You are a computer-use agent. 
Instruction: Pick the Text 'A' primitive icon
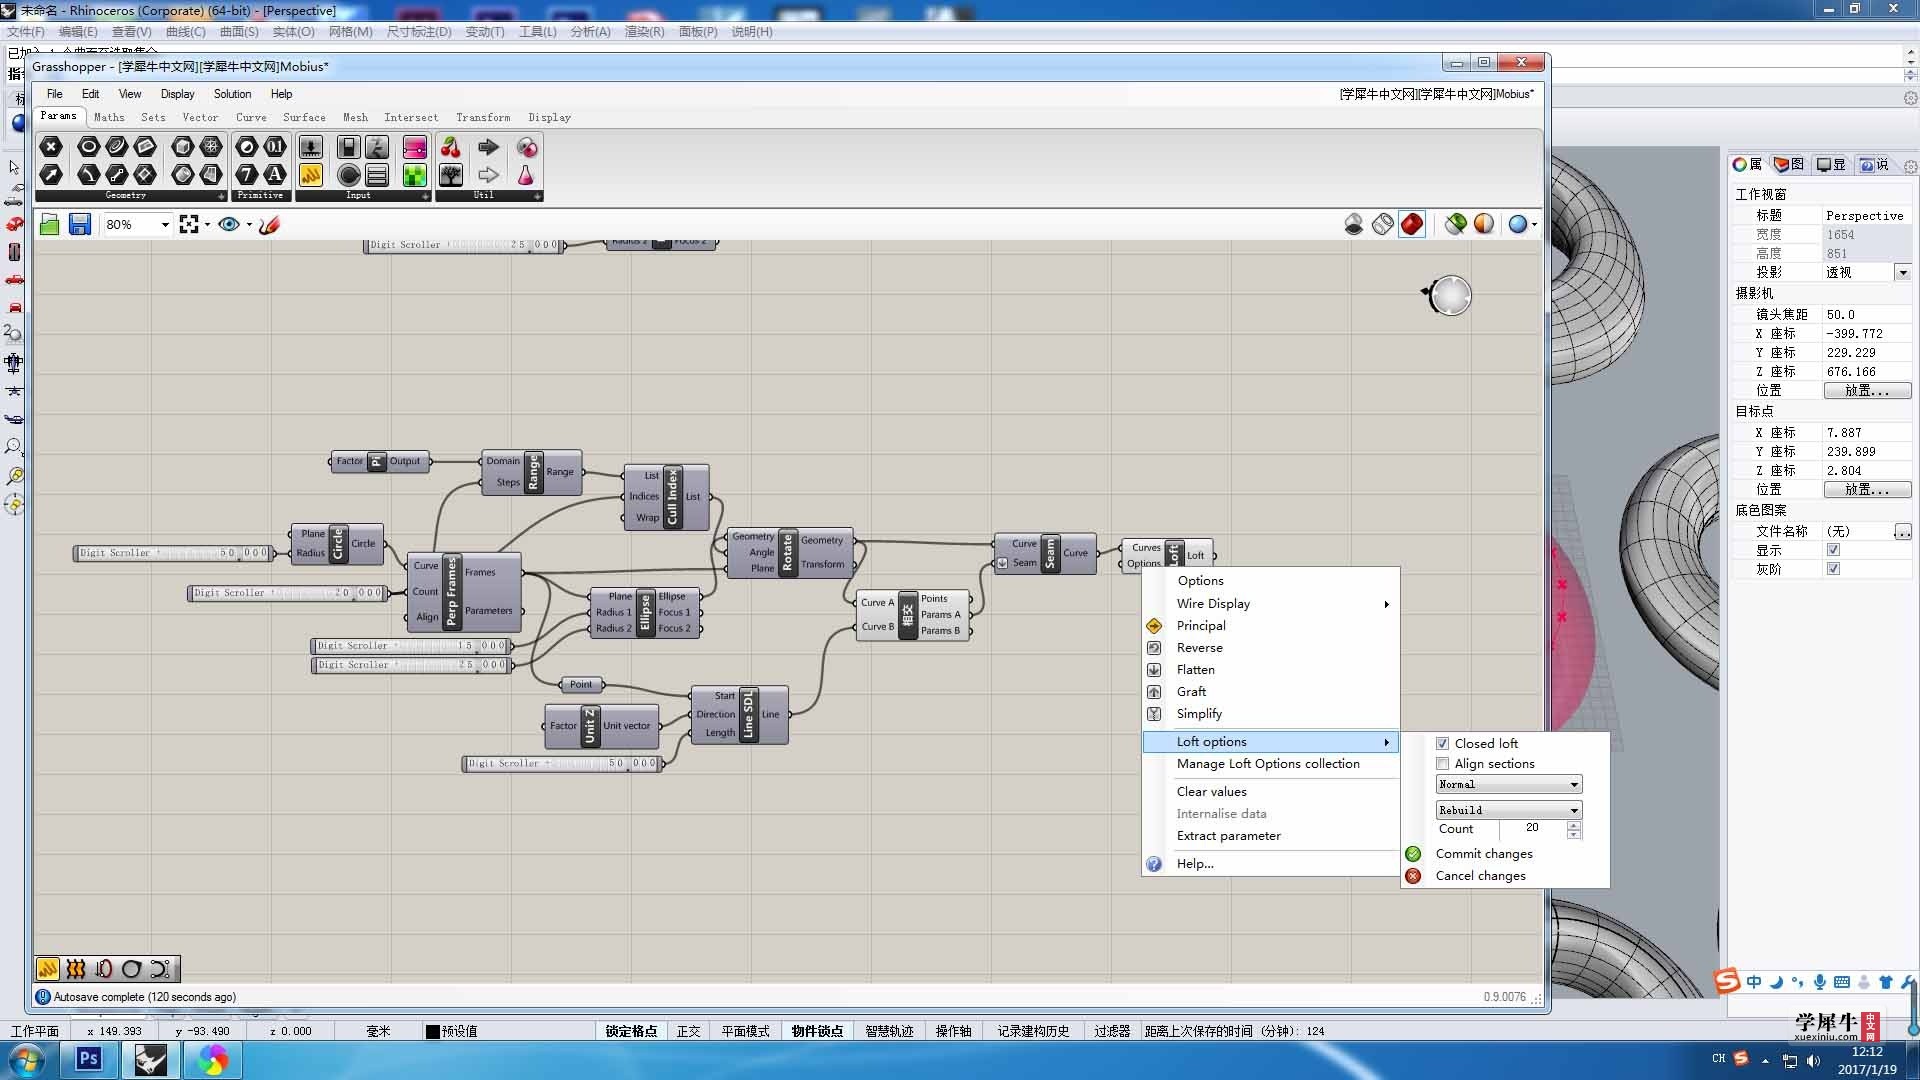coord(274,175)
